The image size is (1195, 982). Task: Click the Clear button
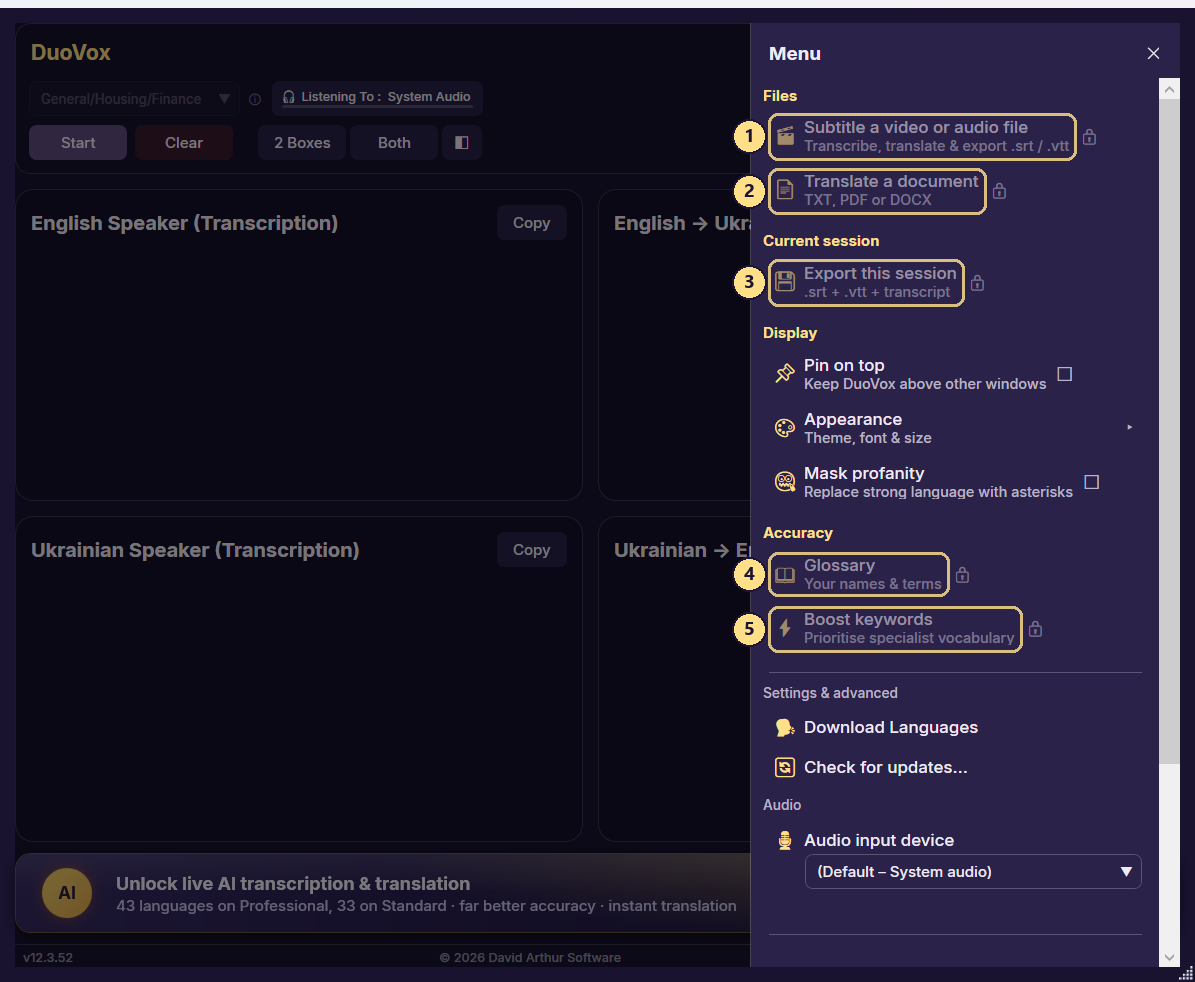pos(184,142)
